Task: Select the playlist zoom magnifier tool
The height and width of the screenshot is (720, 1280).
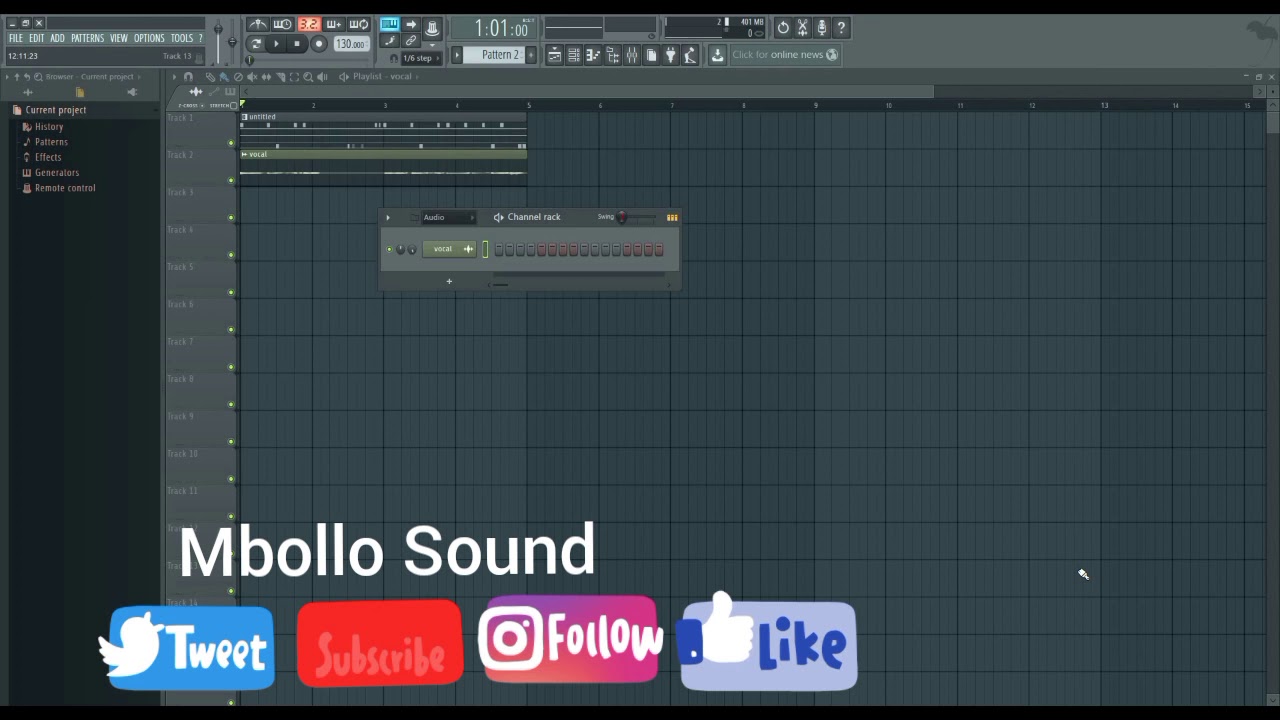Action: point(308,77)
